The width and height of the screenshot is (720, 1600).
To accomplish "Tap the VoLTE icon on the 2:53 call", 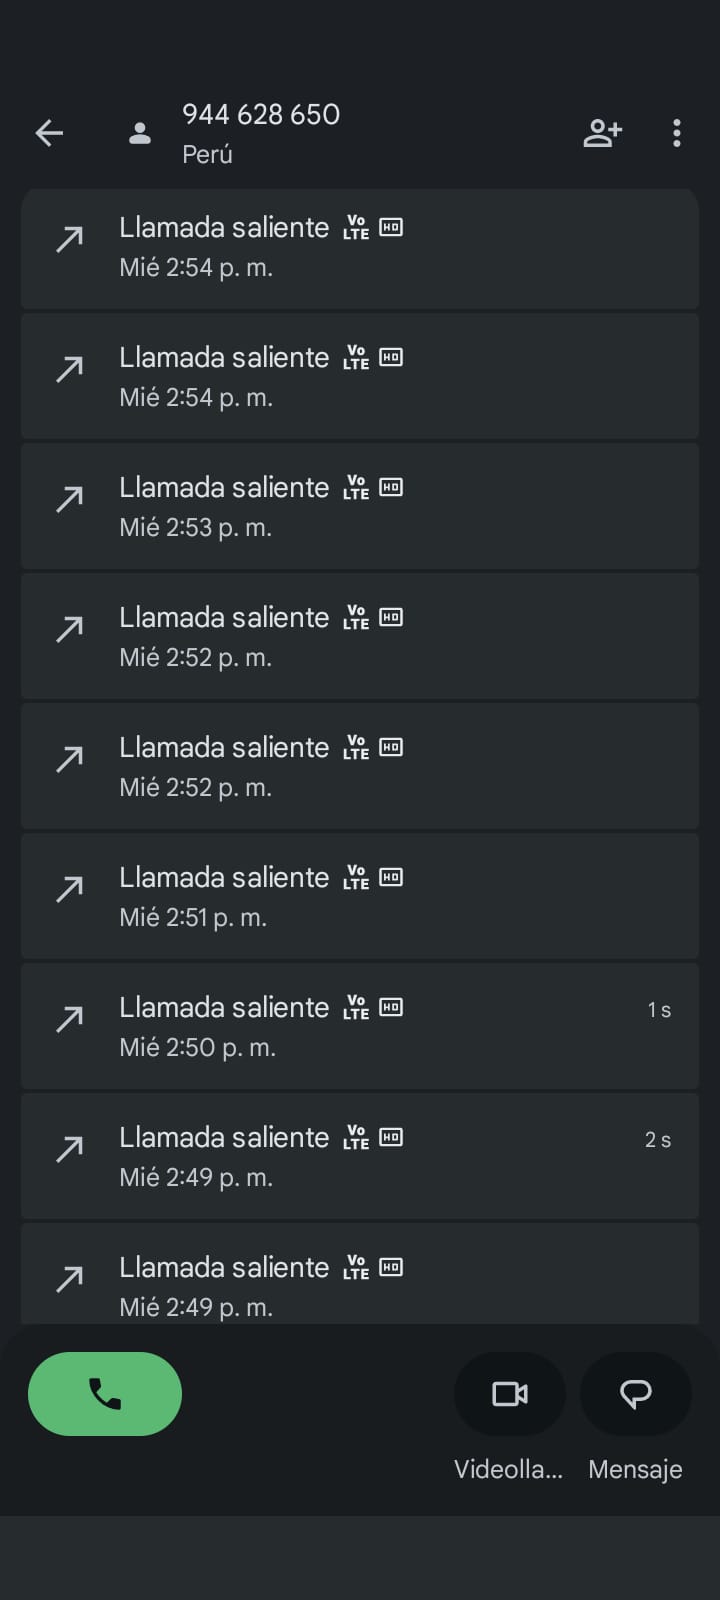I will tap(356, 488).
